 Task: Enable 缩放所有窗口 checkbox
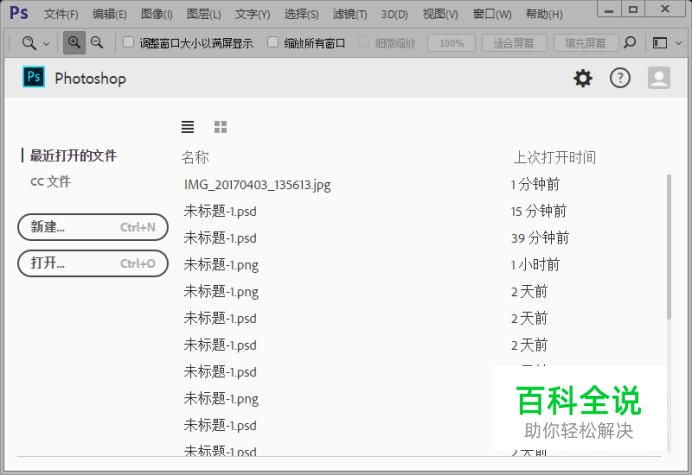(x=273, y=42)
